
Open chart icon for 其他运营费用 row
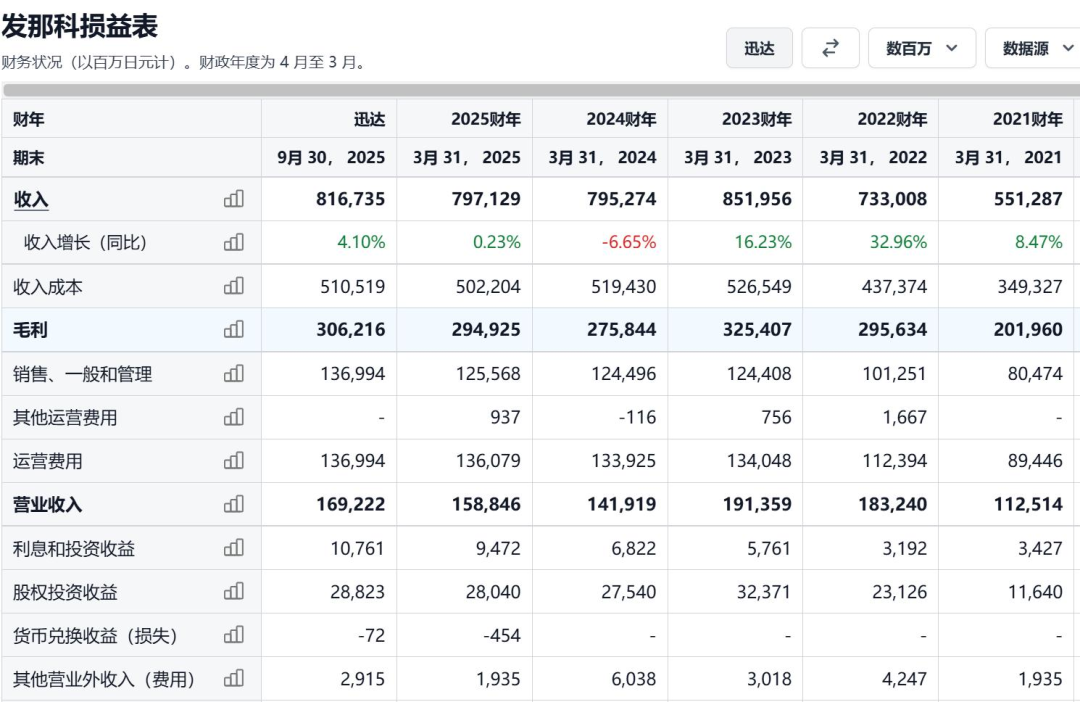(233, 417)
